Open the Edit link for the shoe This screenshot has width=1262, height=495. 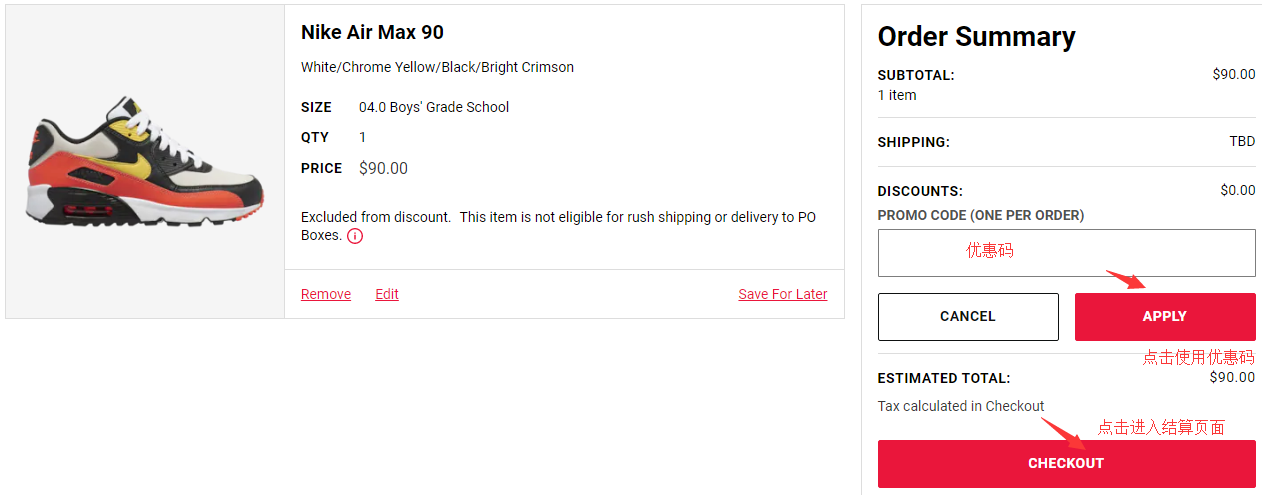tap(387, 294)
